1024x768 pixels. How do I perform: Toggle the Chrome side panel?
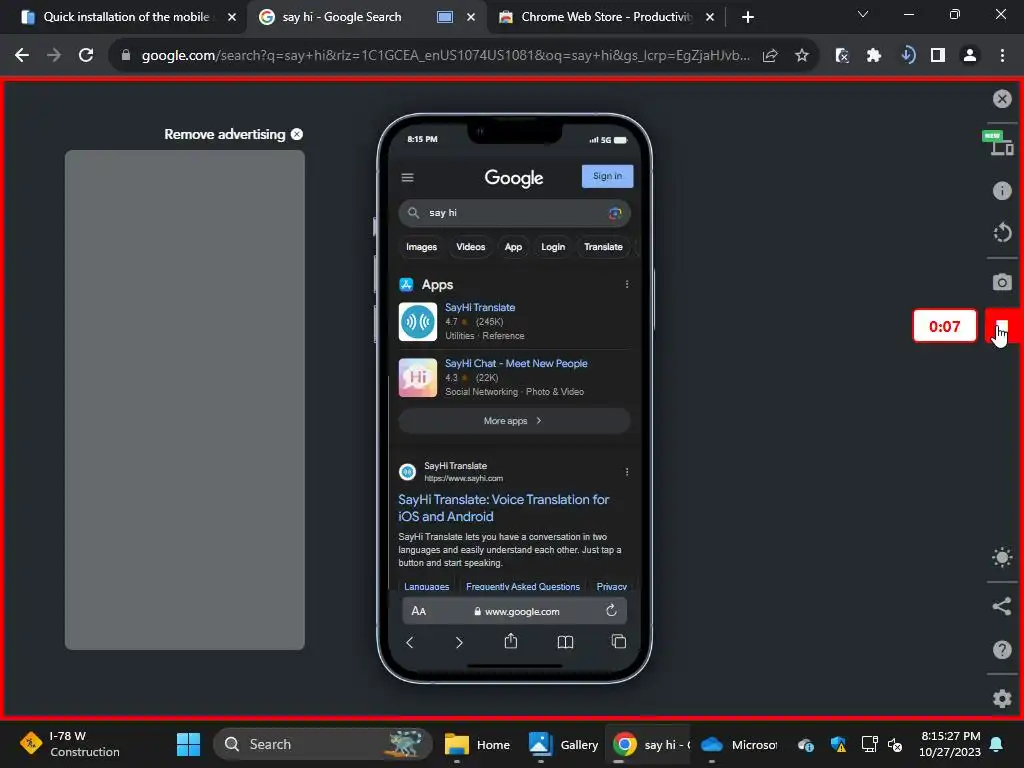coord(938,56)
